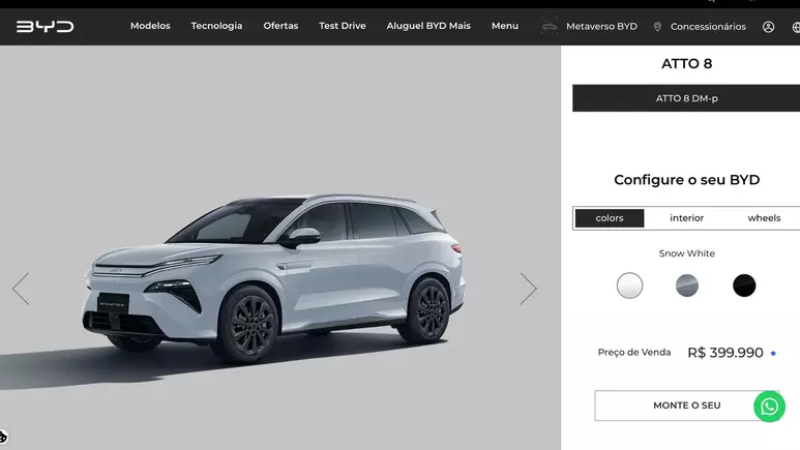Open the user account icon

click(x=768, y=27)
